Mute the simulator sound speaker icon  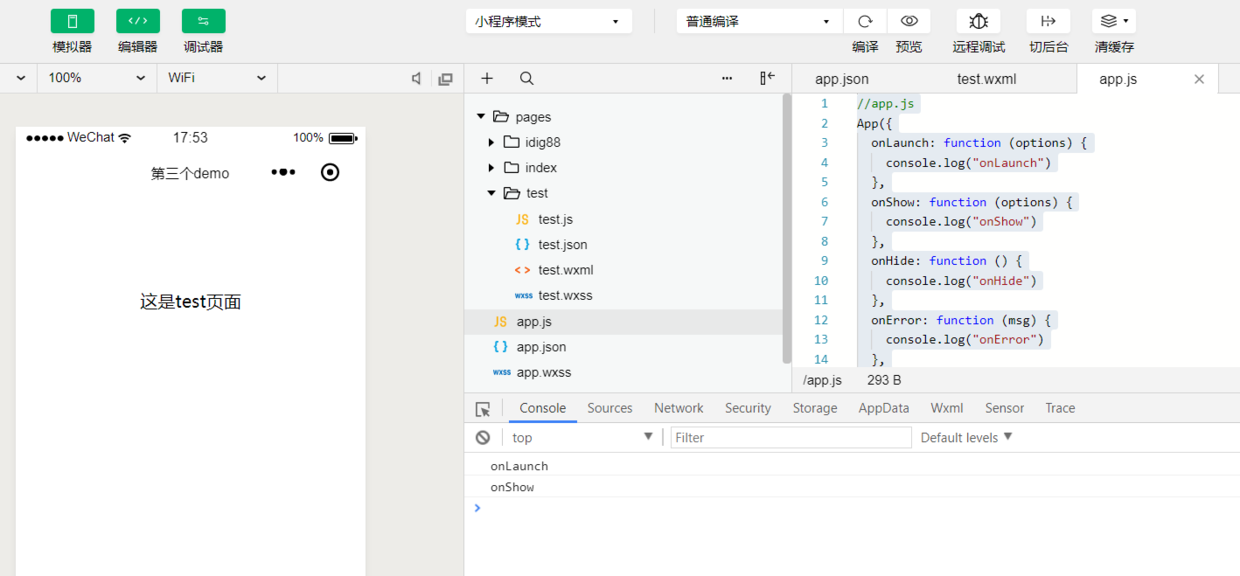(x=417, y=78)
